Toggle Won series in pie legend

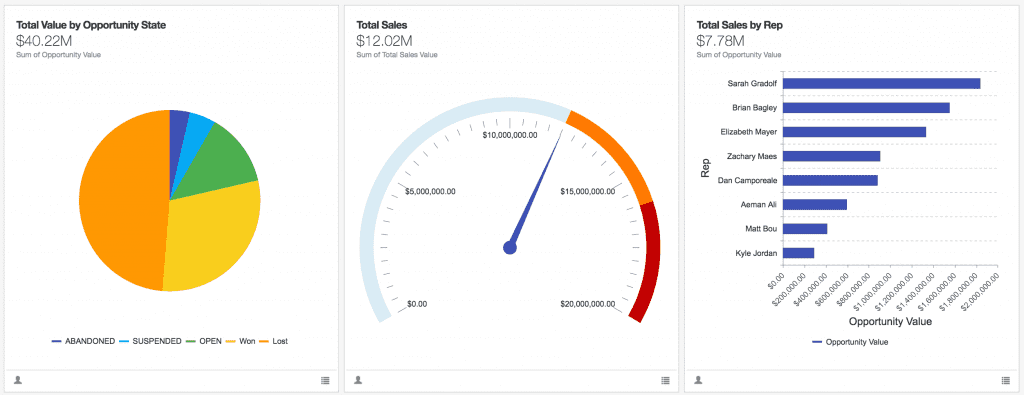tap(241, 341)
